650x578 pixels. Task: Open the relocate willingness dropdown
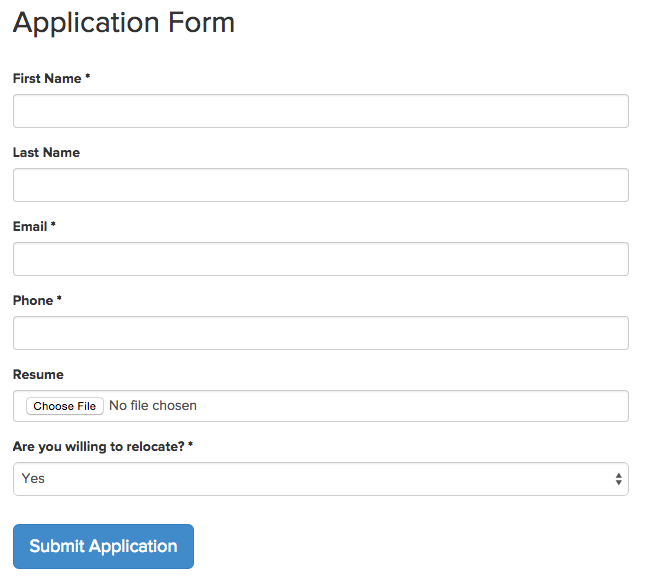pyautogui.click(x=320, y=479)
